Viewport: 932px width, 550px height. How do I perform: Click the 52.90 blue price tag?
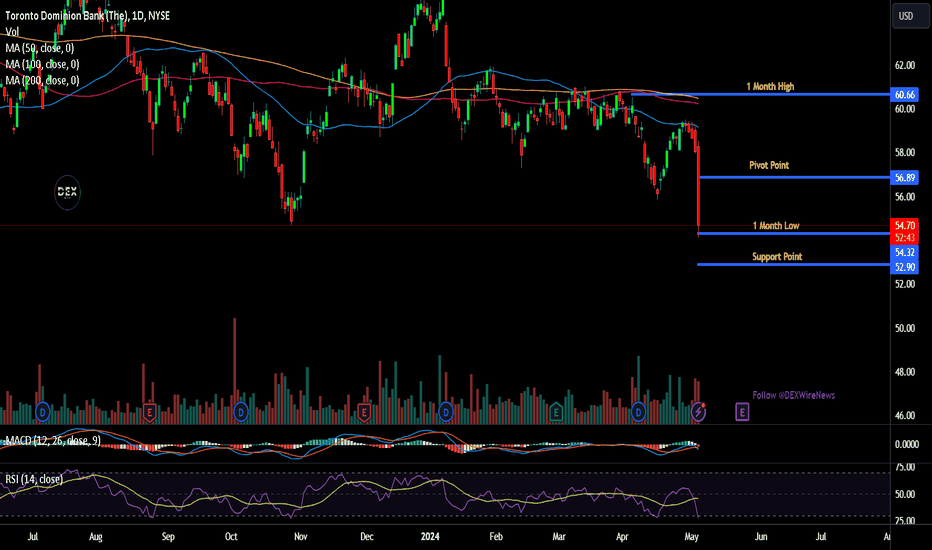(x=905, y=267)
